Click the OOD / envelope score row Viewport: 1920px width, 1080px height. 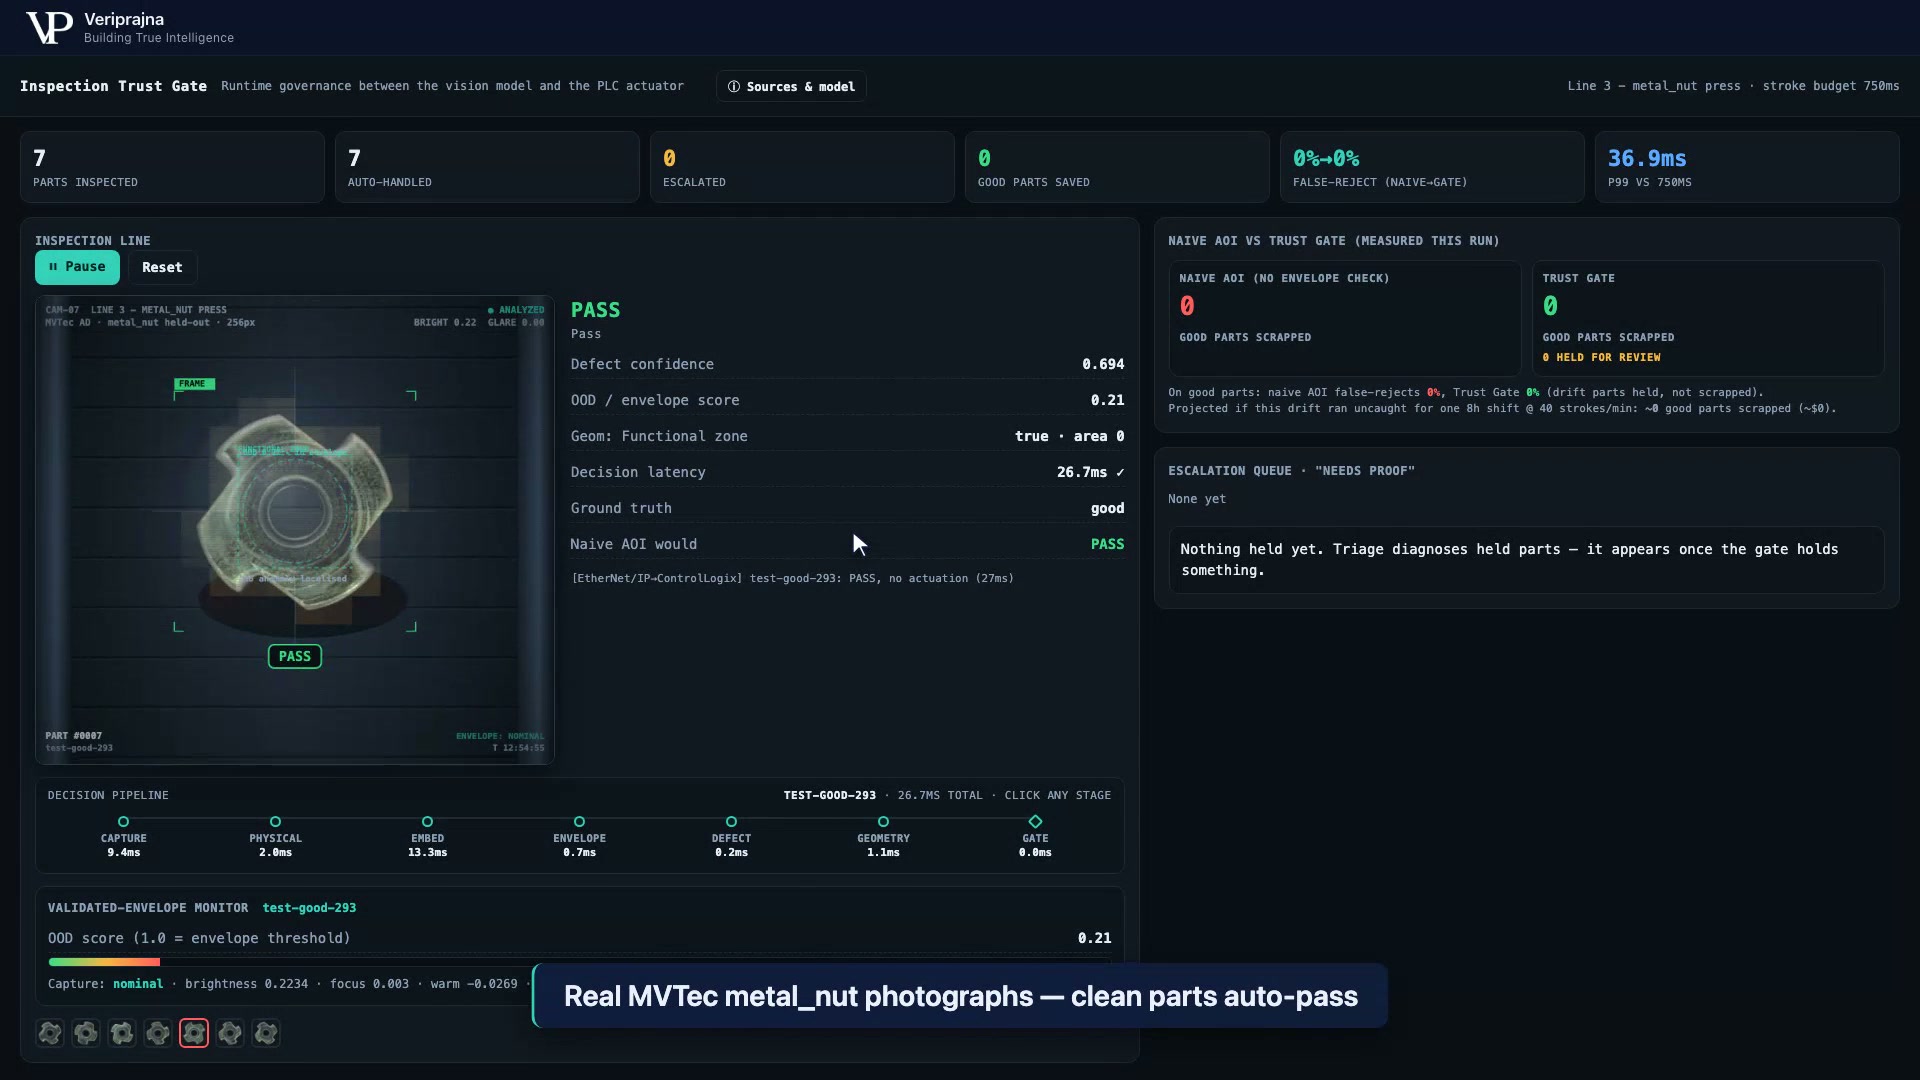(847, 400)
